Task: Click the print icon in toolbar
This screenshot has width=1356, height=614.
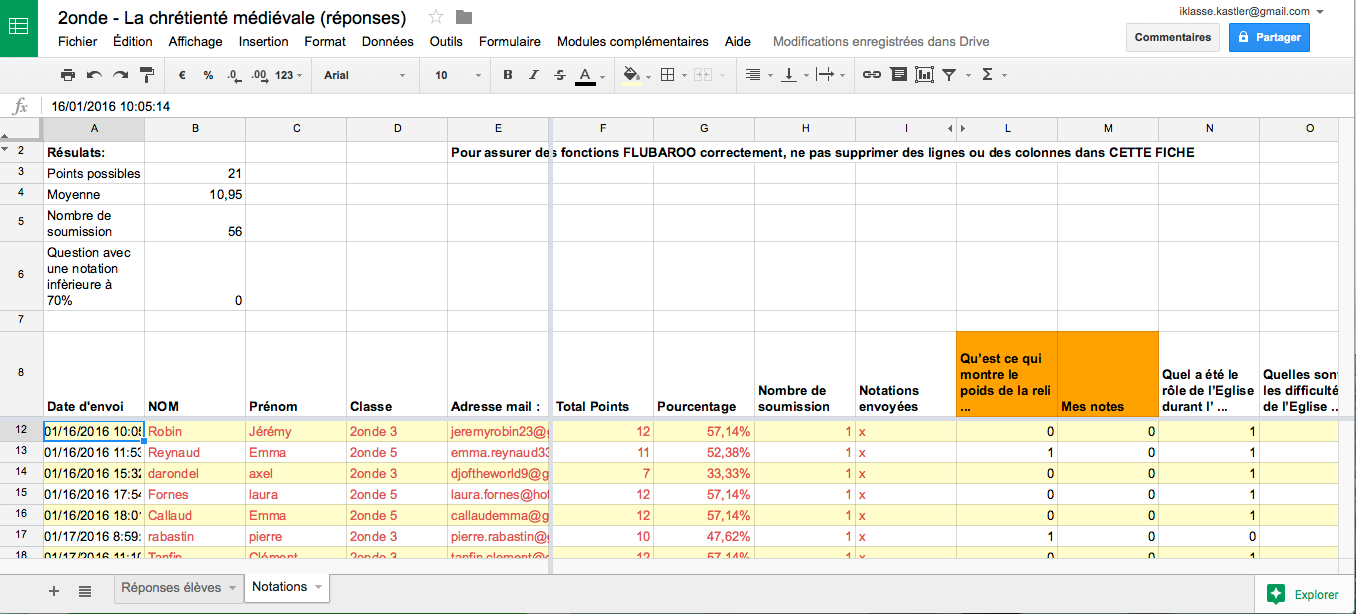Action: click(68, 75)
